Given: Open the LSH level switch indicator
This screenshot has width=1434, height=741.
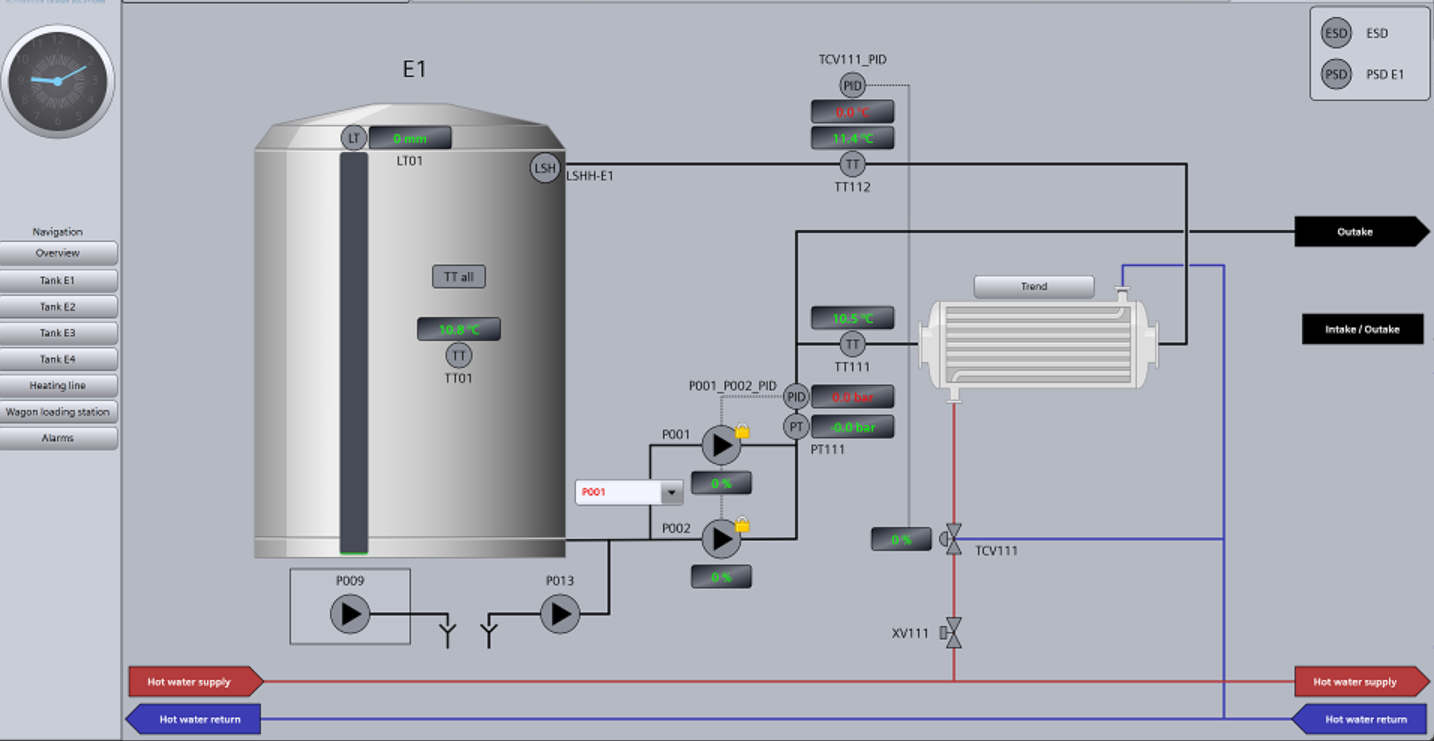Looking at the screenshot, I should 545,168.
